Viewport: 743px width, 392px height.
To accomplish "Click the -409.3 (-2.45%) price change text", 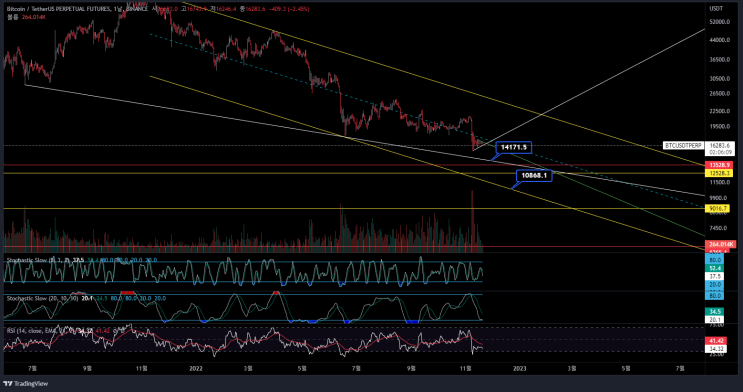I will 289,9.
